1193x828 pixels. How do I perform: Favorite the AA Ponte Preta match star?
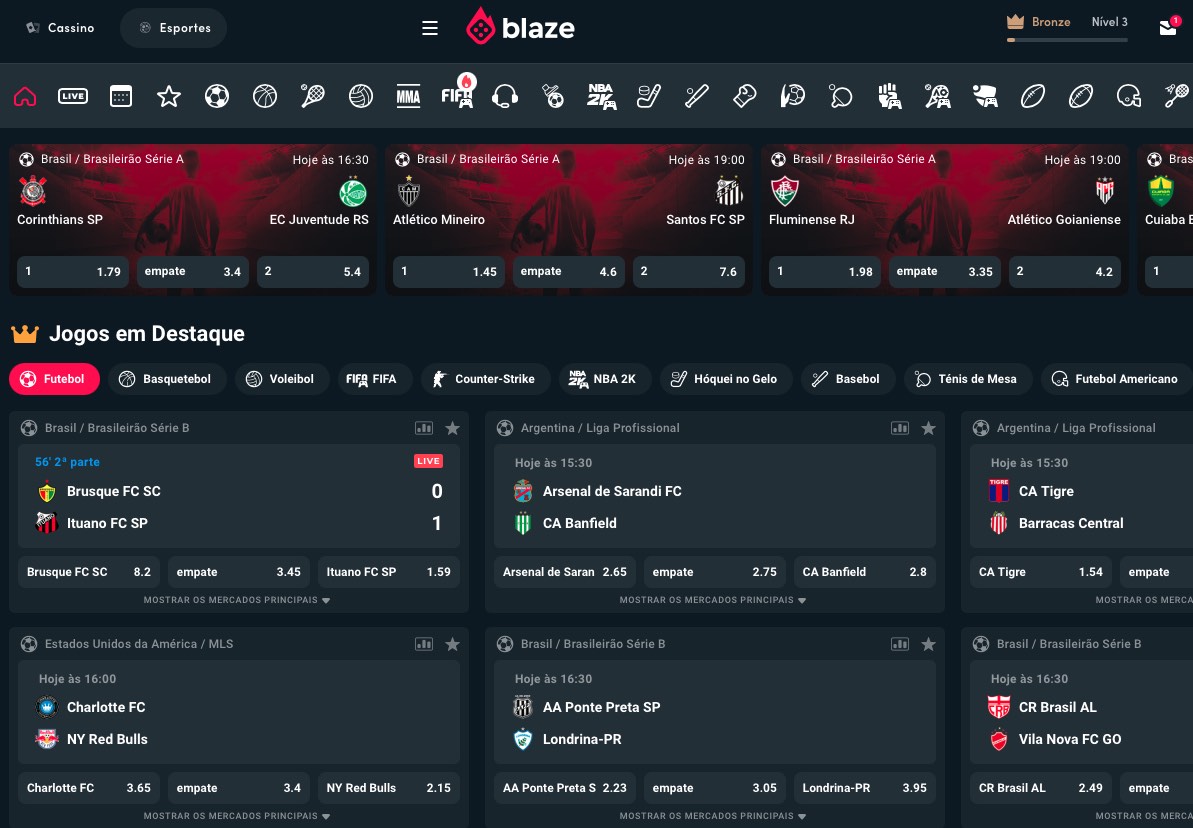point(928,644)
